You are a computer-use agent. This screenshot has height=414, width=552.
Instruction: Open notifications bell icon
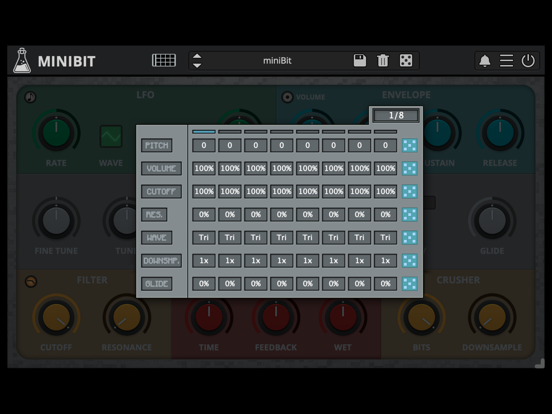coord(485,61)
